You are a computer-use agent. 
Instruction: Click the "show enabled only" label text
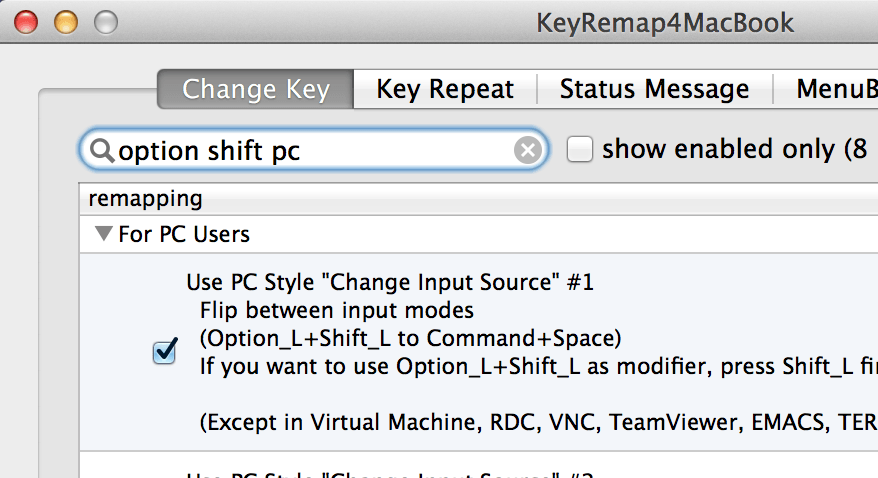pyautogui.click(x=722, y=150)
